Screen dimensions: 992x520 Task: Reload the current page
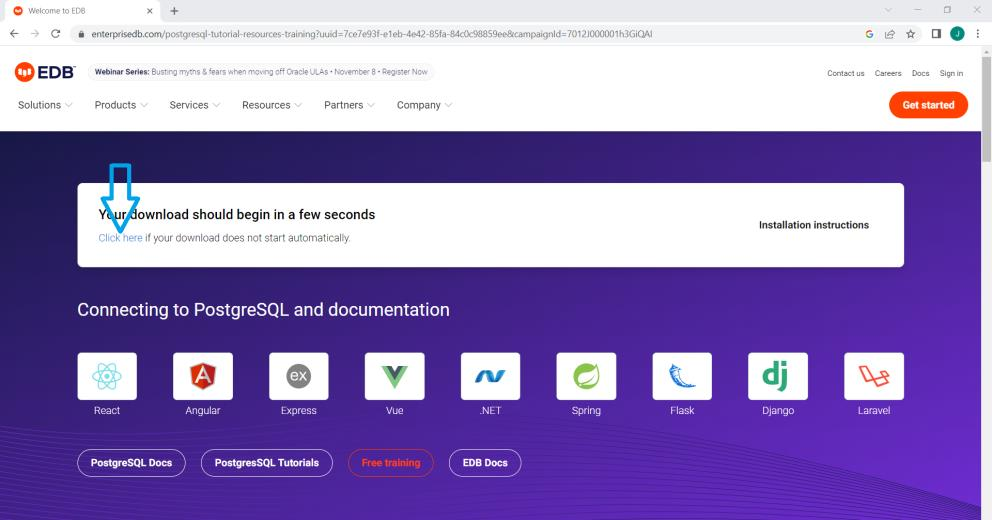coord(56,34)
